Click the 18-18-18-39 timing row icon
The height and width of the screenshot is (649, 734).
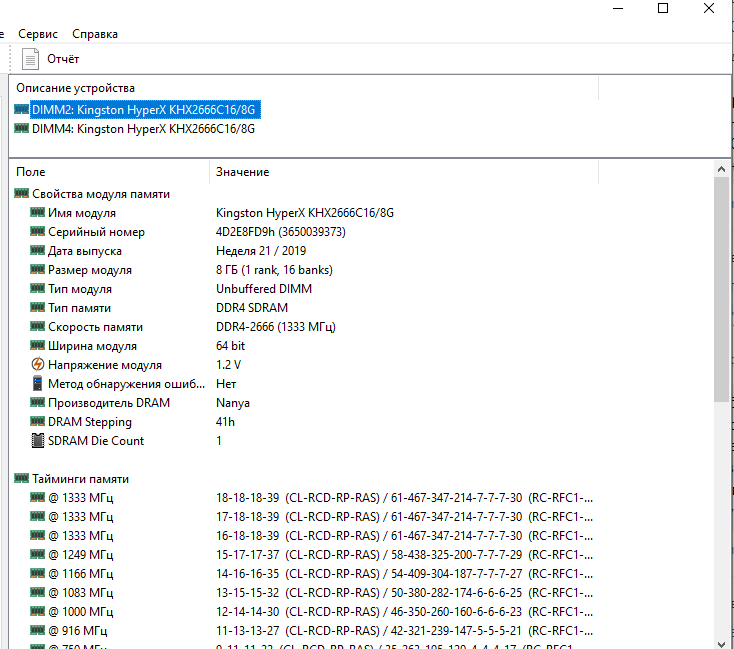pyautogui.click(x=37, y=497)
